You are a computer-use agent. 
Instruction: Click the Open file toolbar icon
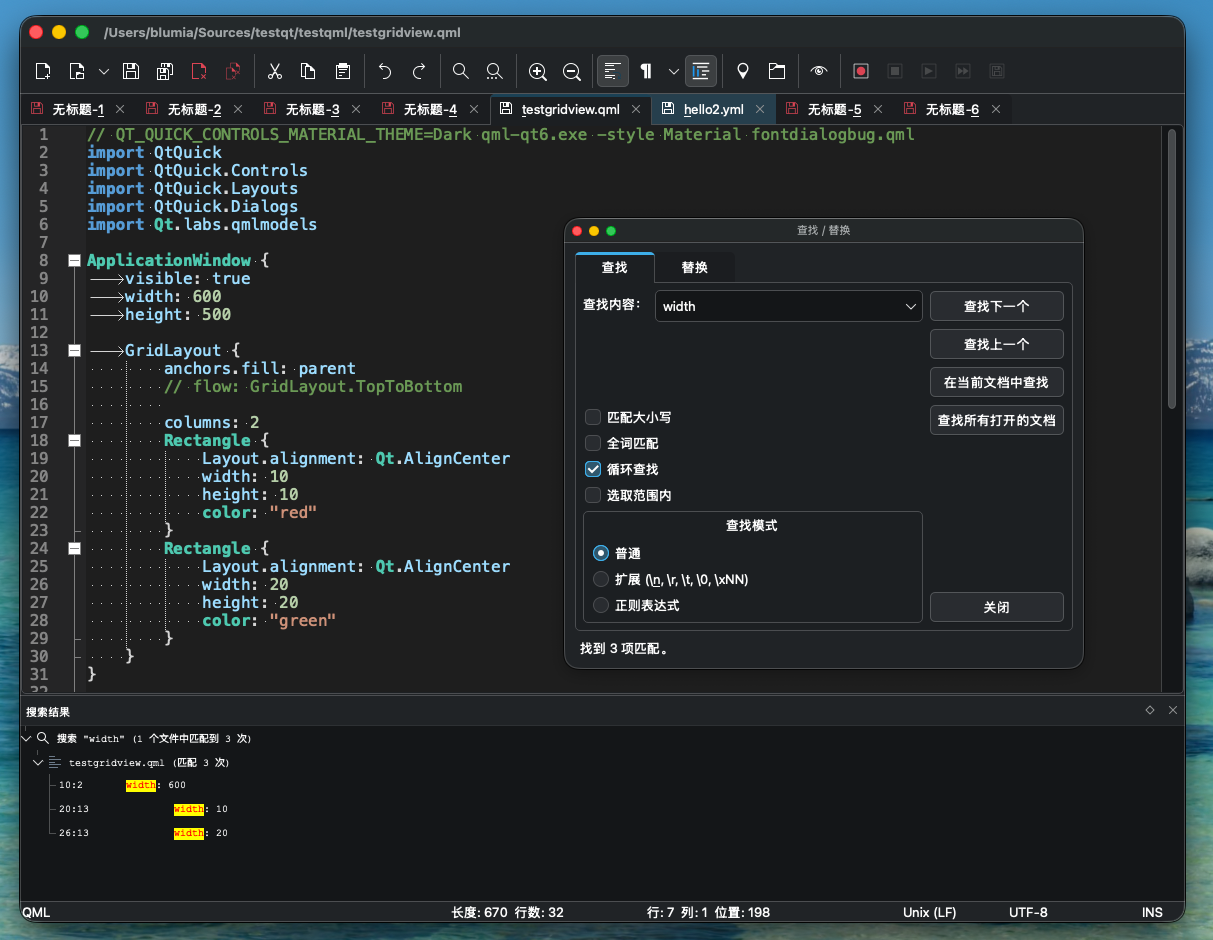pos(77,71)
